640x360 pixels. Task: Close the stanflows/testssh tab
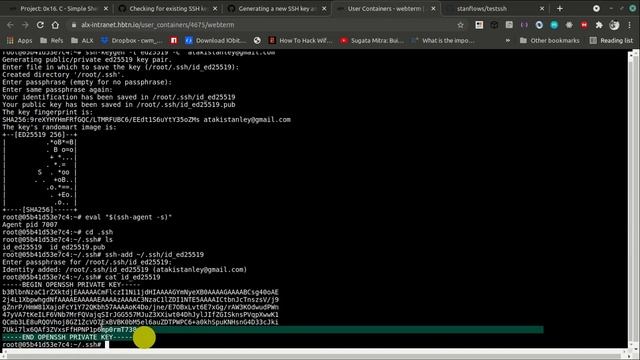click(542, 9)
